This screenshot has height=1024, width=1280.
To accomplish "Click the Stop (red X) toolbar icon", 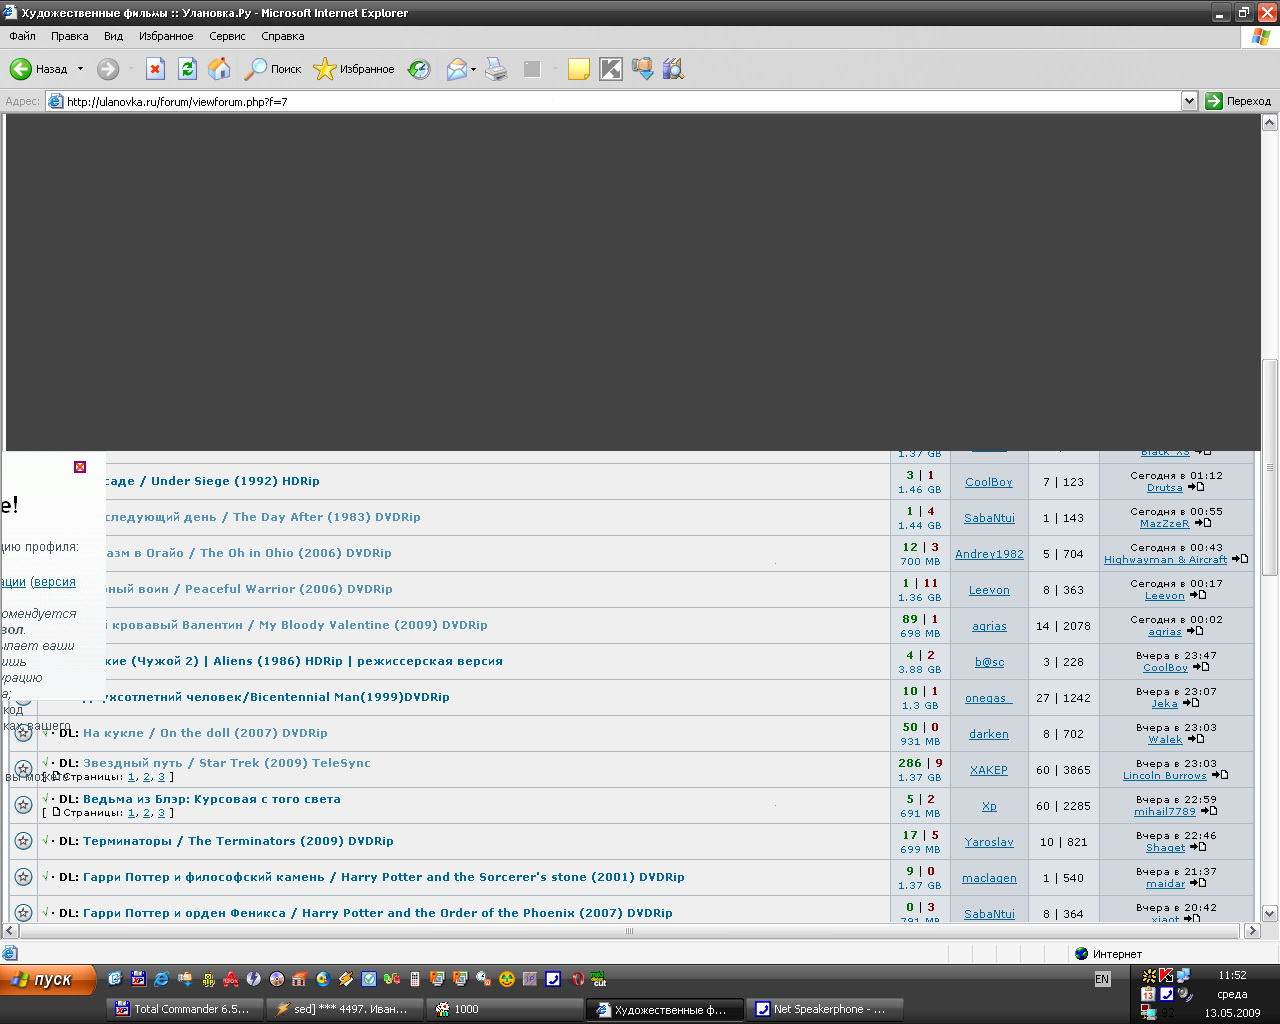I will point(155,69).
